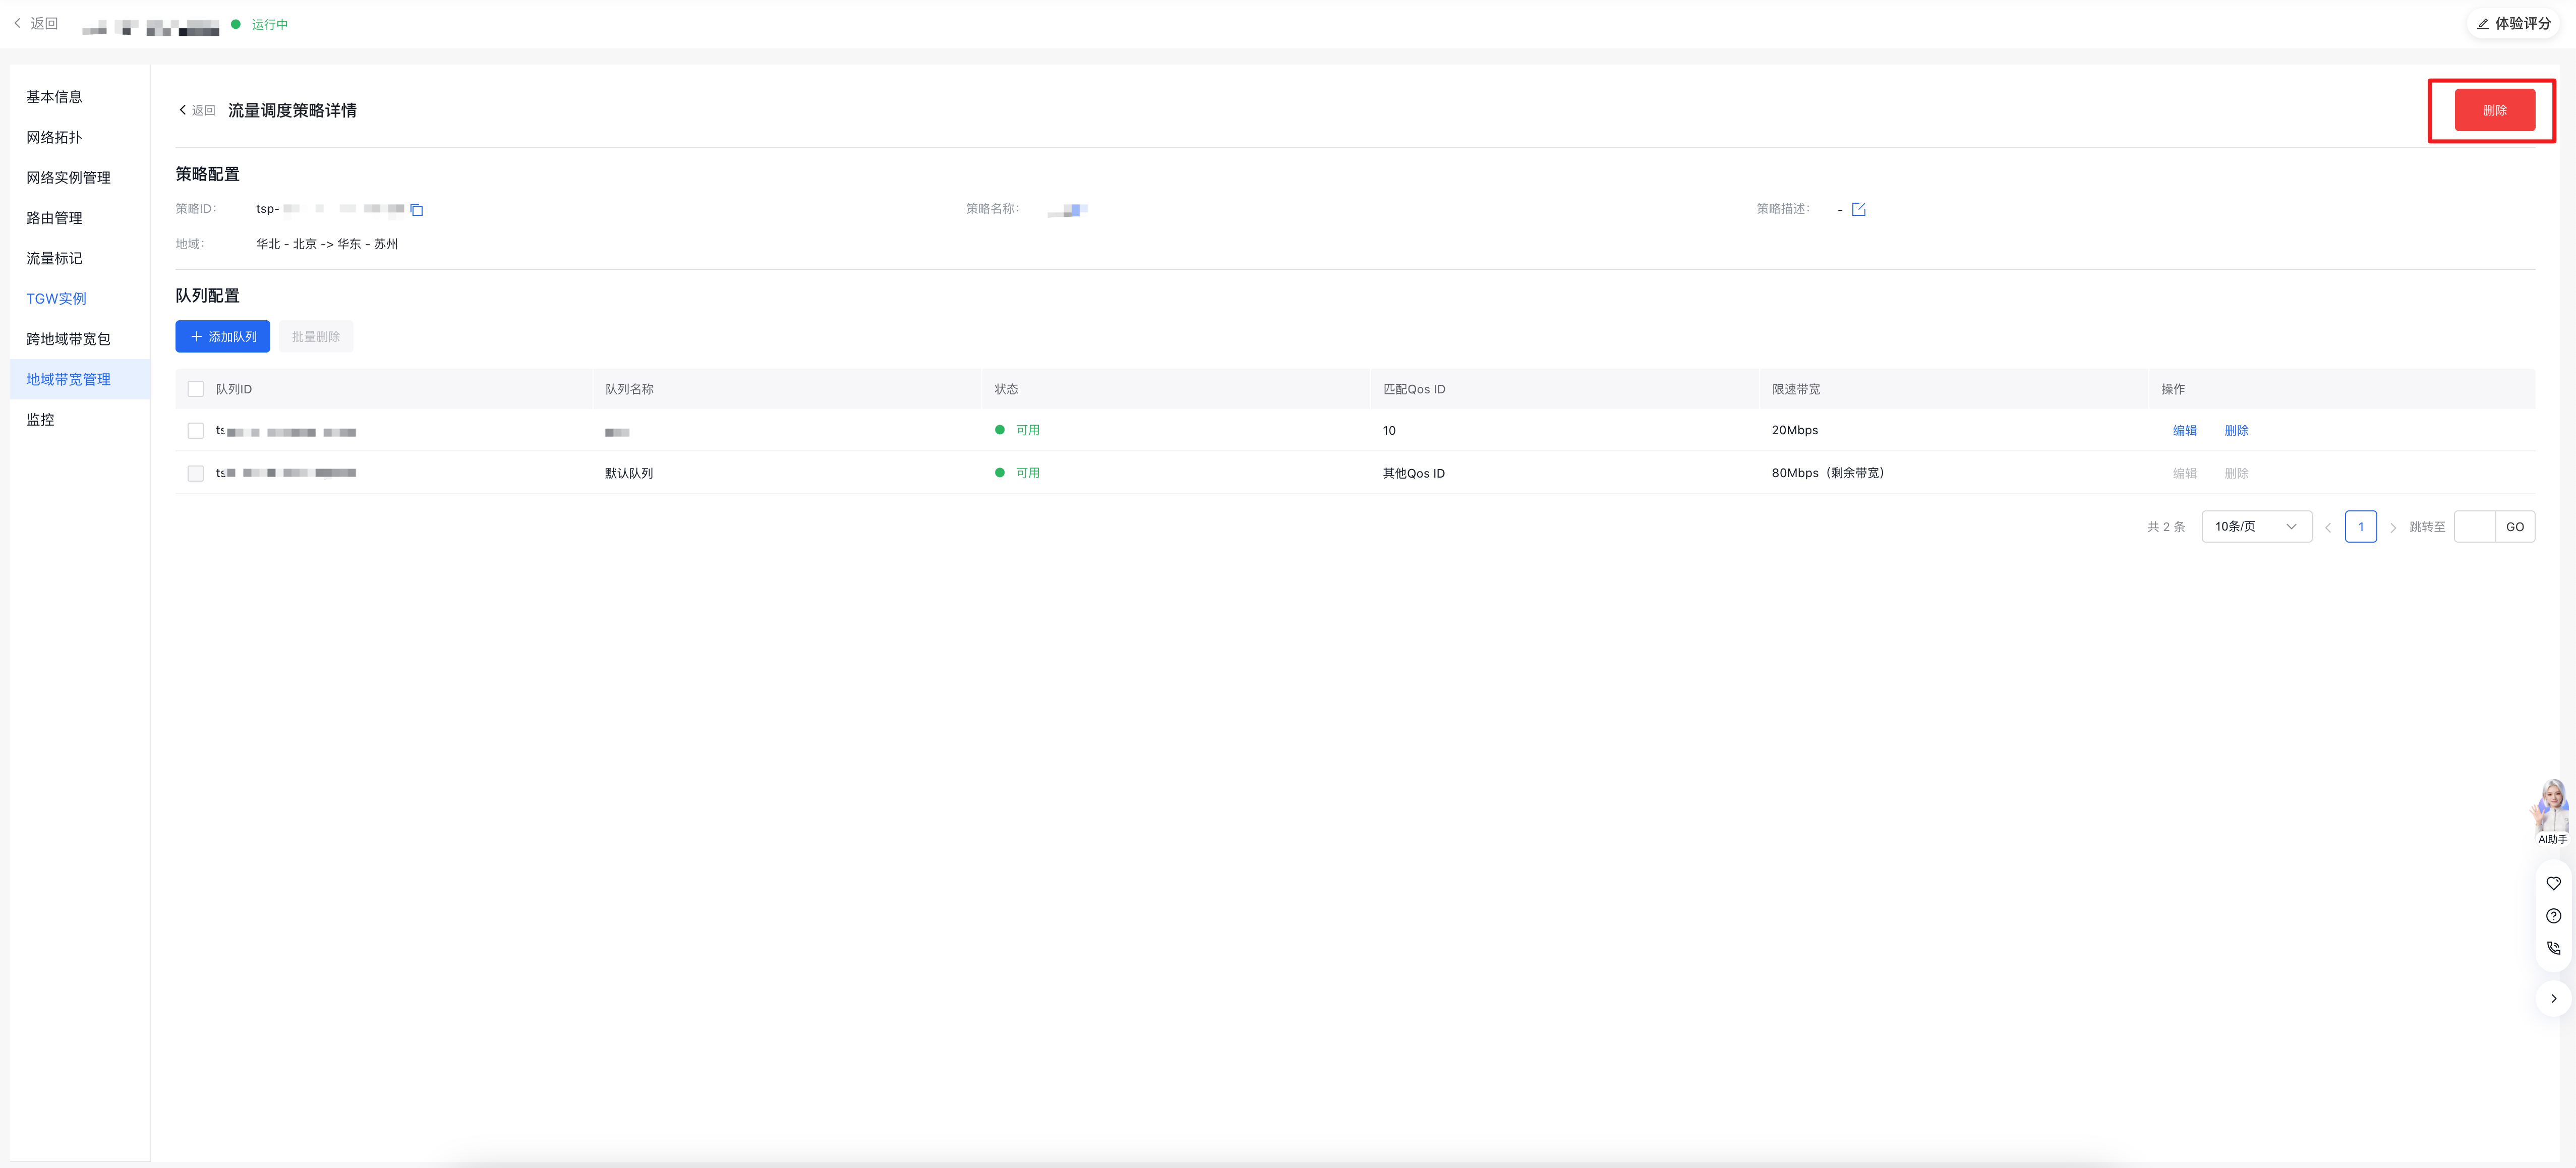The width and height of the screenshot is (2576, 1168).
Task: Click the 队列名称 column header
Action: click(x=629, y=389)
